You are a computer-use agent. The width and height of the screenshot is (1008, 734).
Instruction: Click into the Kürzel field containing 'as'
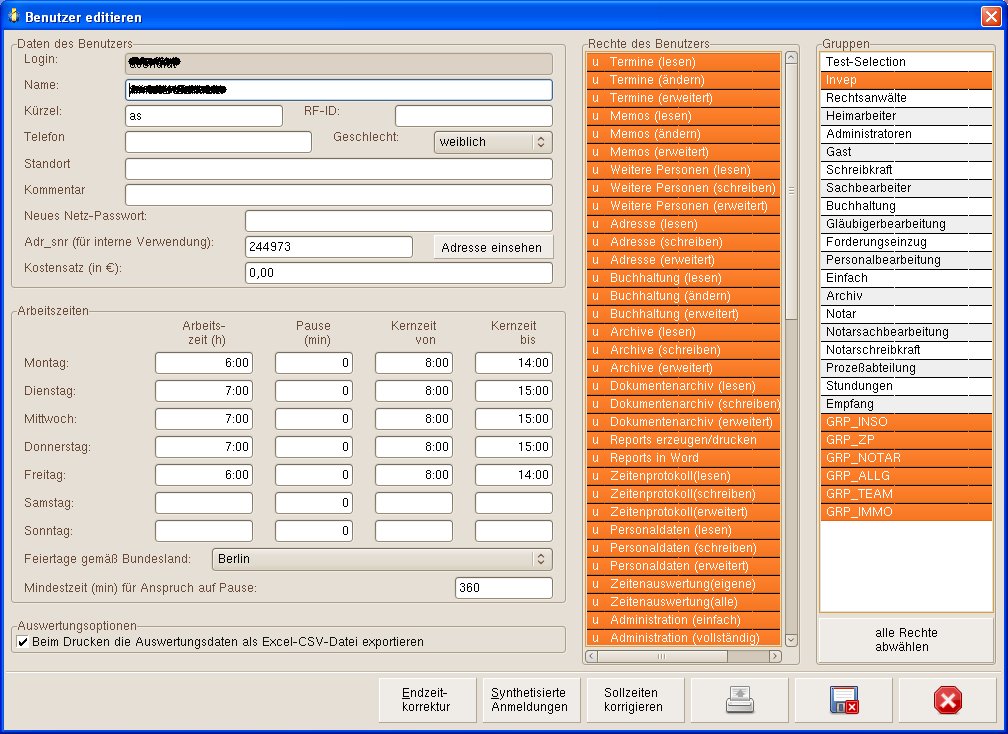tap(204, 116)
